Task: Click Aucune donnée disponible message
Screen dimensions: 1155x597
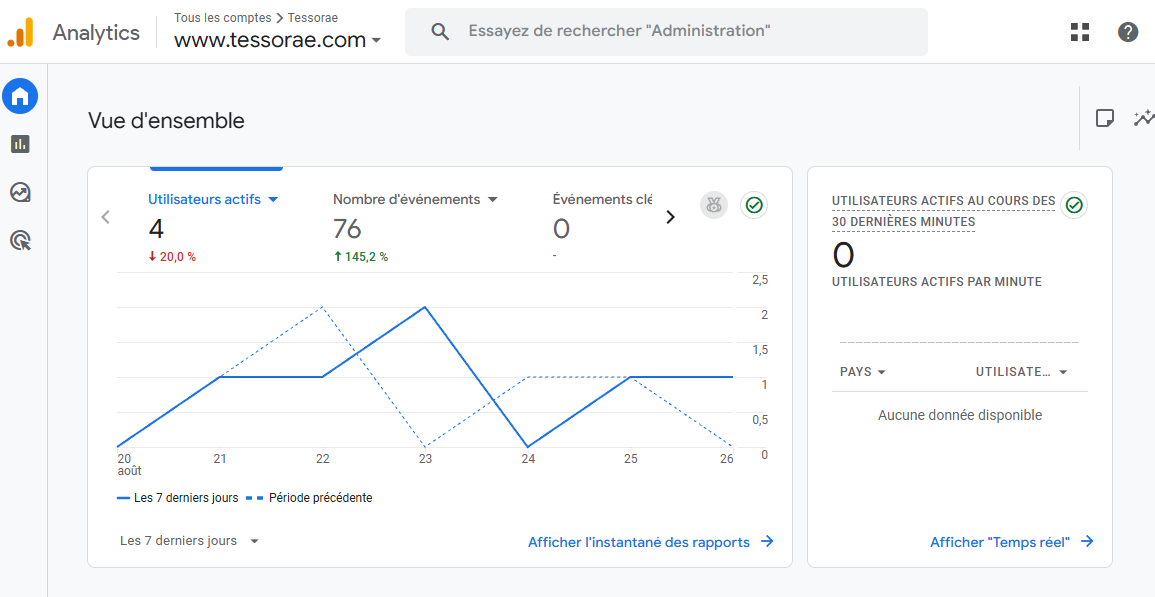Action: (960, 415)
